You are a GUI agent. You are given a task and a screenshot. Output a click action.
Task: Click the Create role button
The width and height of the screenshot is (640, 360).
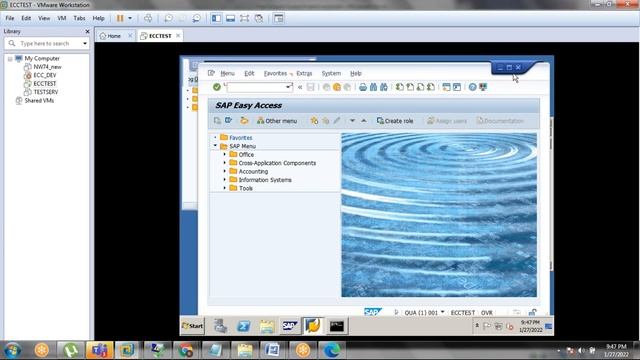(x=395, y=121)
